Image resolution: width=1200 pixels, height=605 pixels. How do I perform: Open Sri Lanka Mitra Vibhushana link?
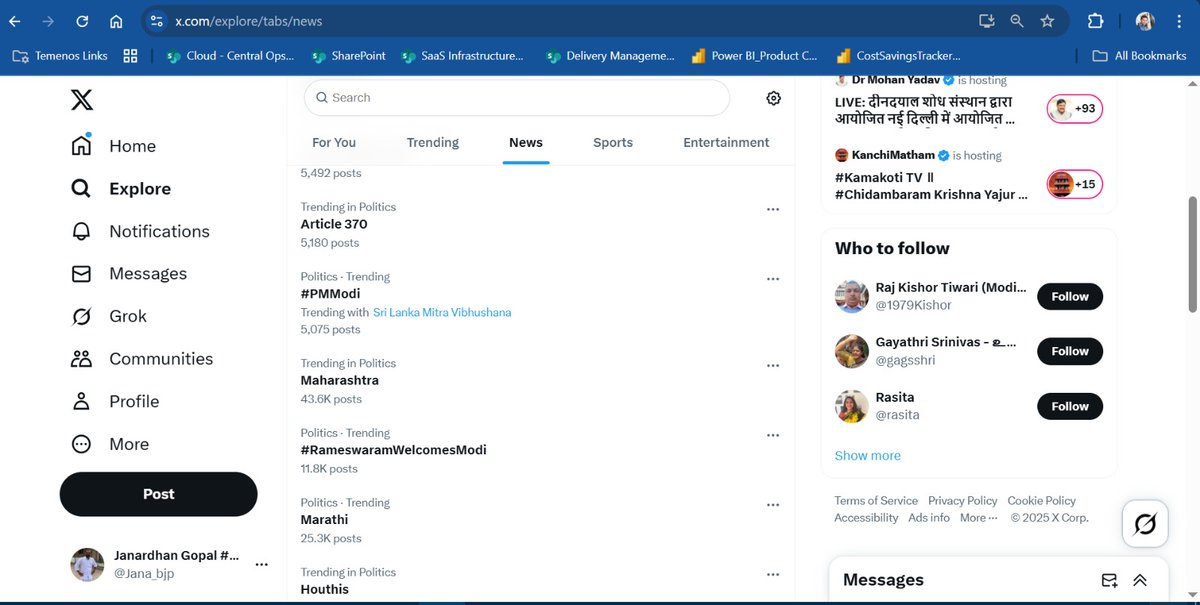click(442, 312)
